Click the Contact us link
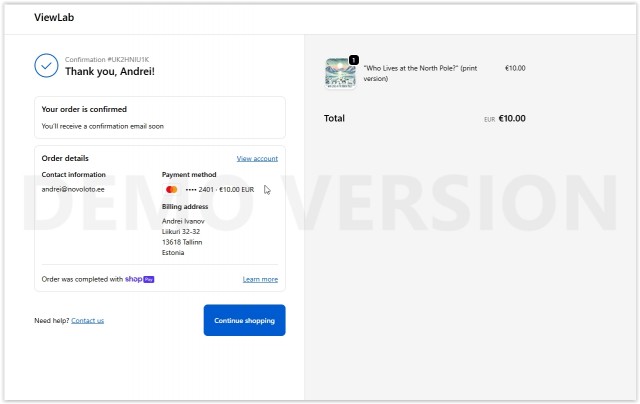This screenshot has width=640, height=404. click(87, 320)
